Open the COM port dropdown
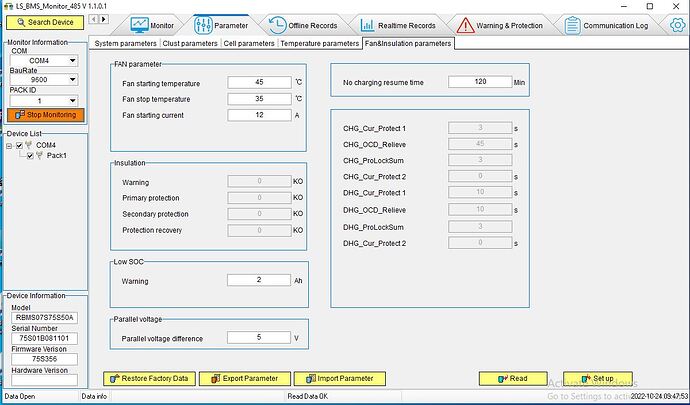 point(73,60)
